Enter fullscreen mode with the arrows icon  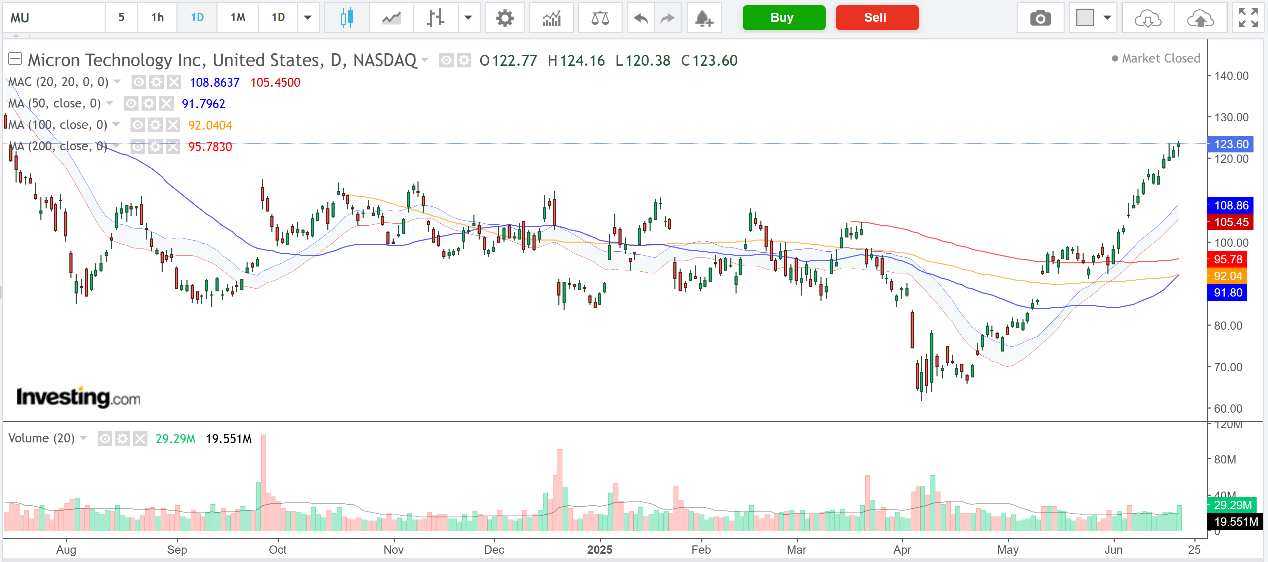(x=1247, y=18)
